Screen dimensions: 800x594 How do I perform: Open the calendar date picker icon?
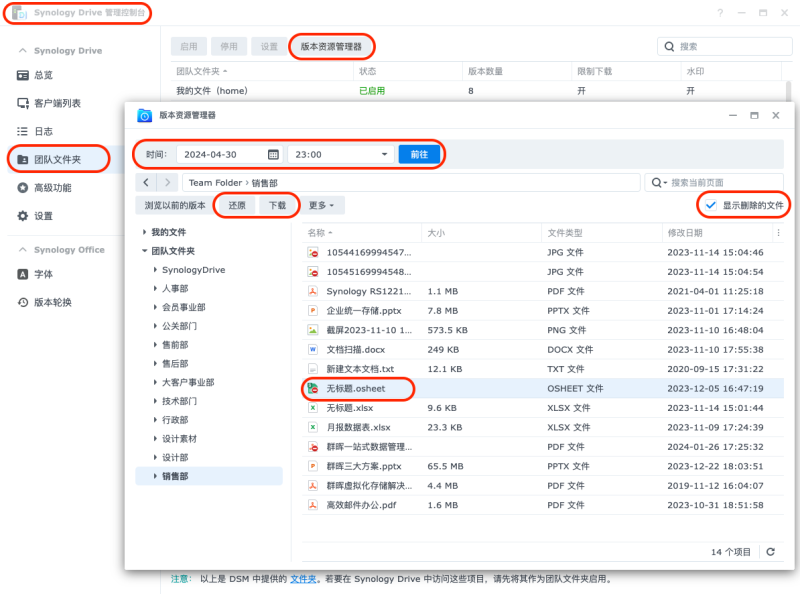[x=273, y=154]
